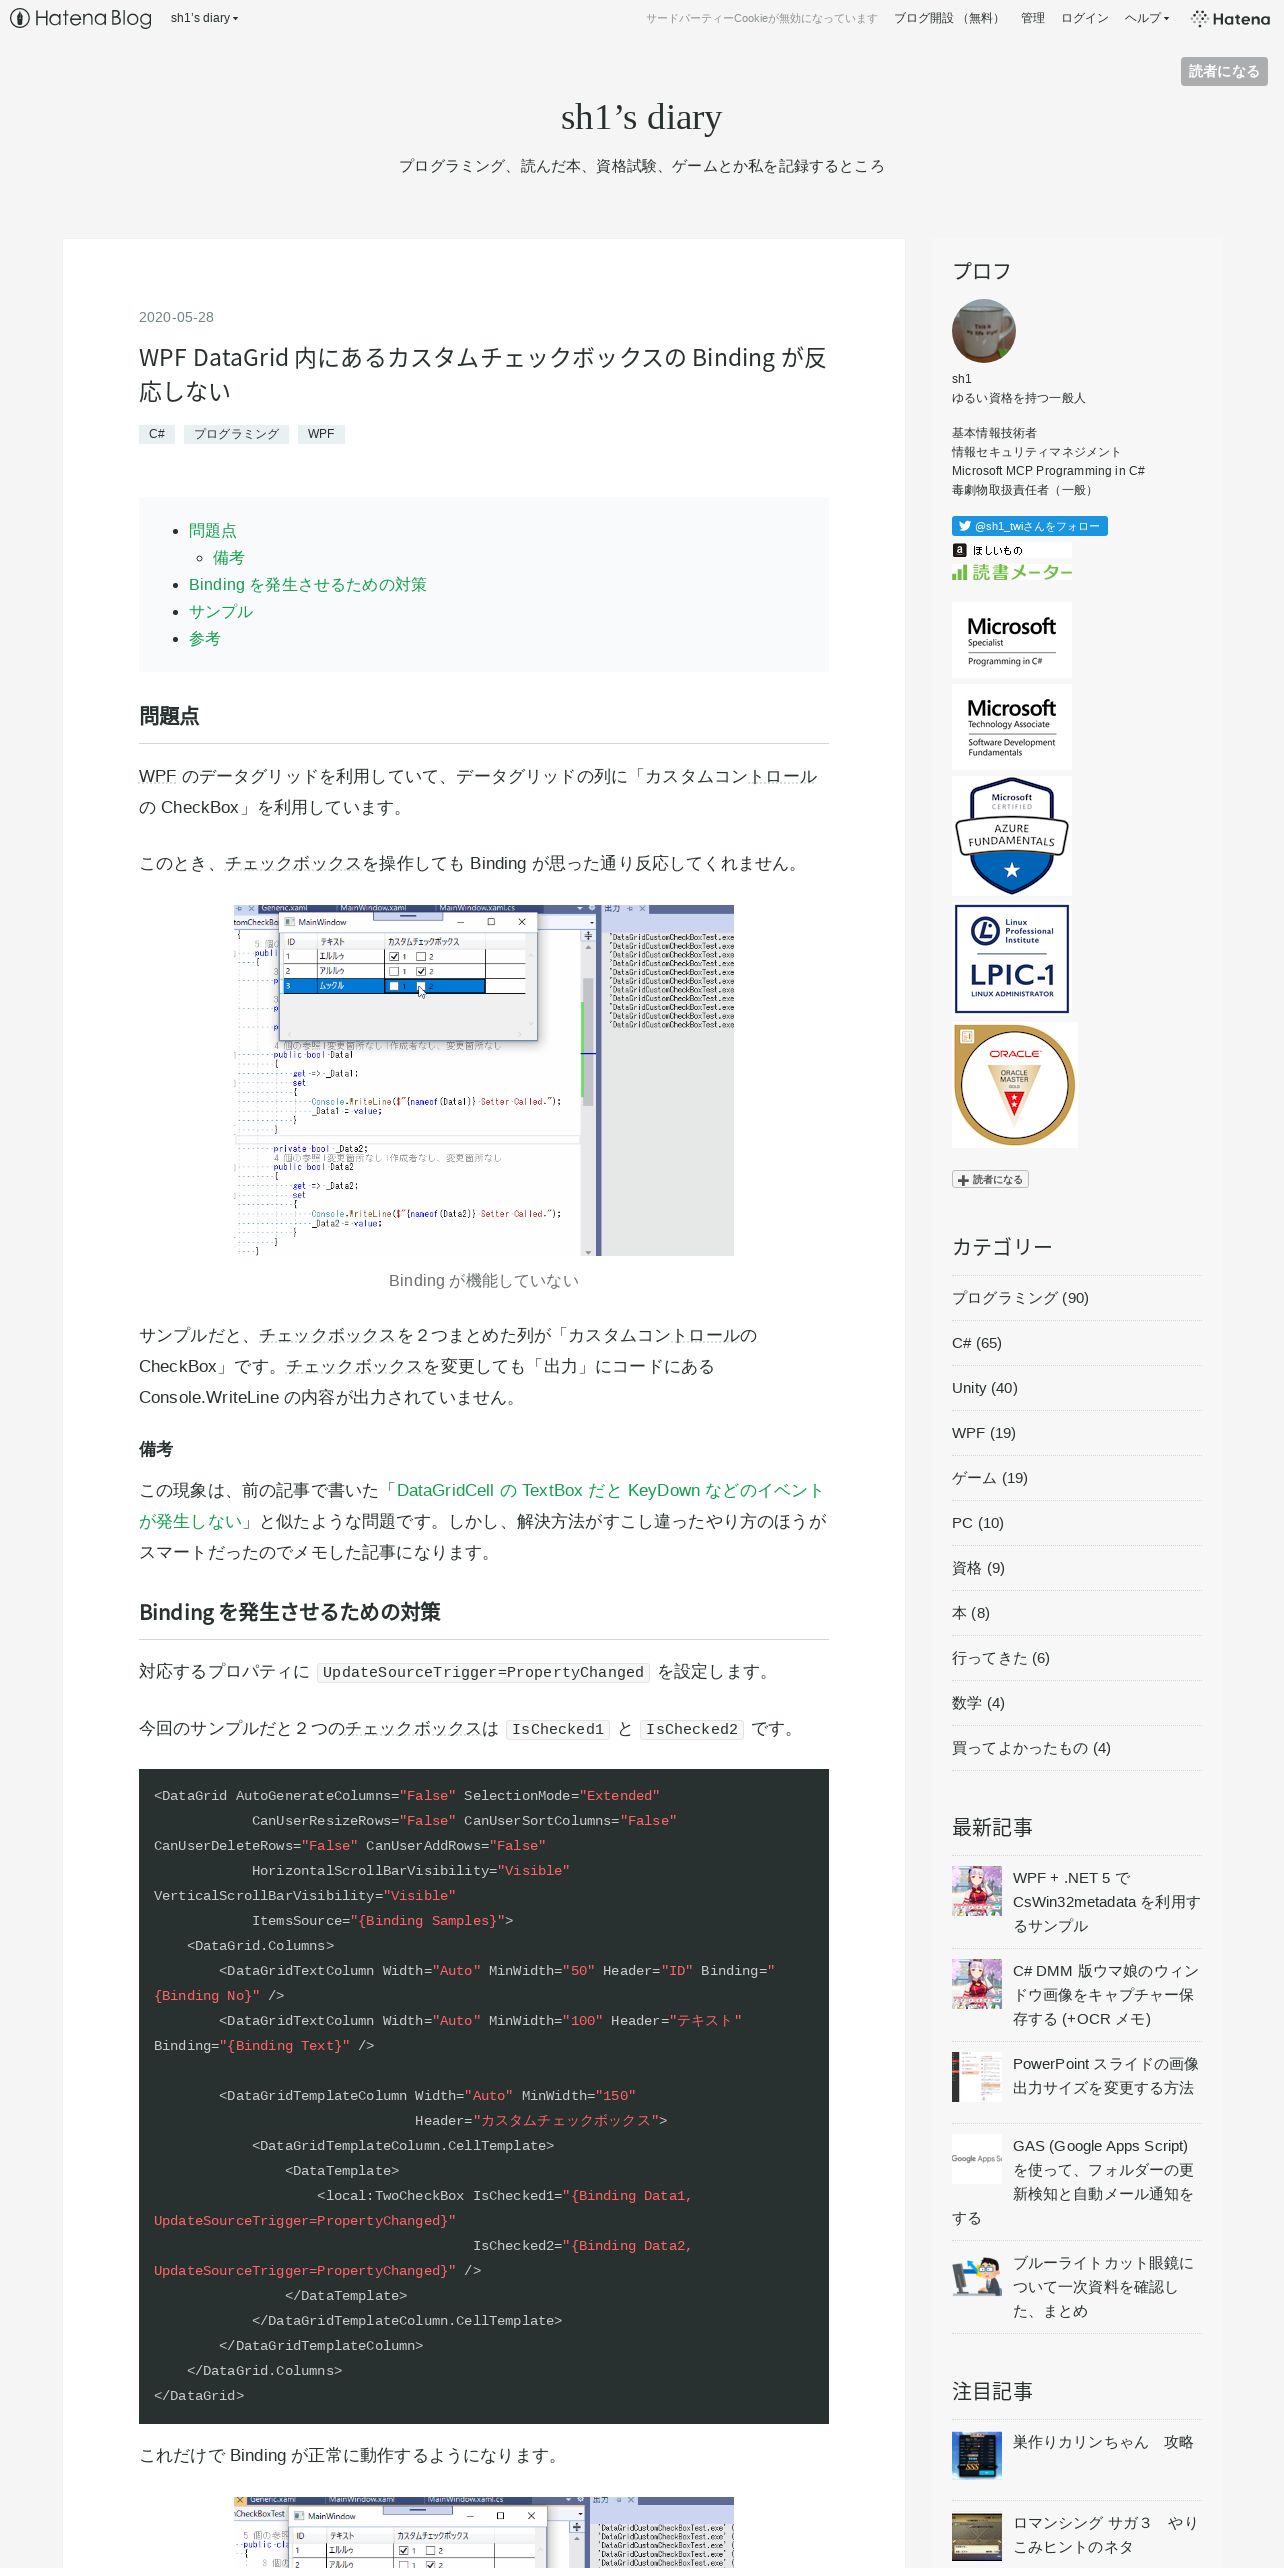Open the Binding が機能していない screenshot image
This screenshot has width=1284, height=2568.
click(x=484, y=1080)
